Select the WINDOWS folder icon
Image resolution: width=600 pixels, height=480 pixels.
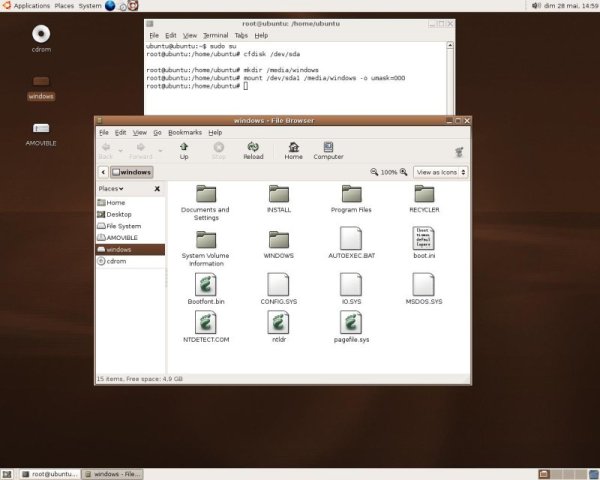(x=279, y=240)
